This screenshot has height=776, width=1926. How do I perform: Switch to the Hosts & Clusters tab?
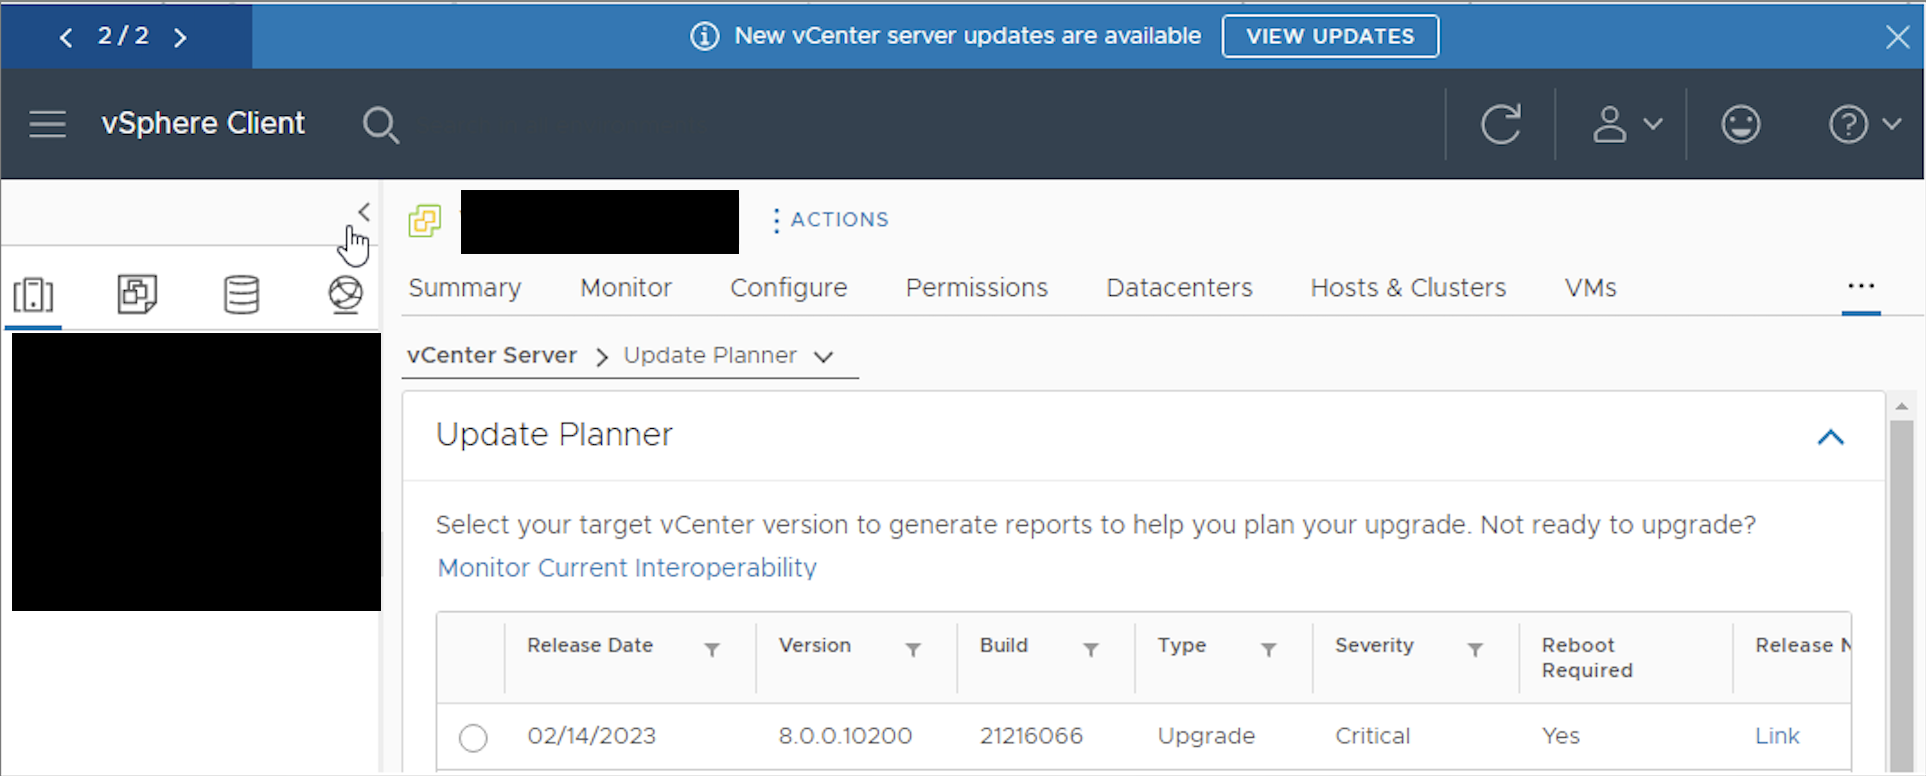pos(1409,288)
